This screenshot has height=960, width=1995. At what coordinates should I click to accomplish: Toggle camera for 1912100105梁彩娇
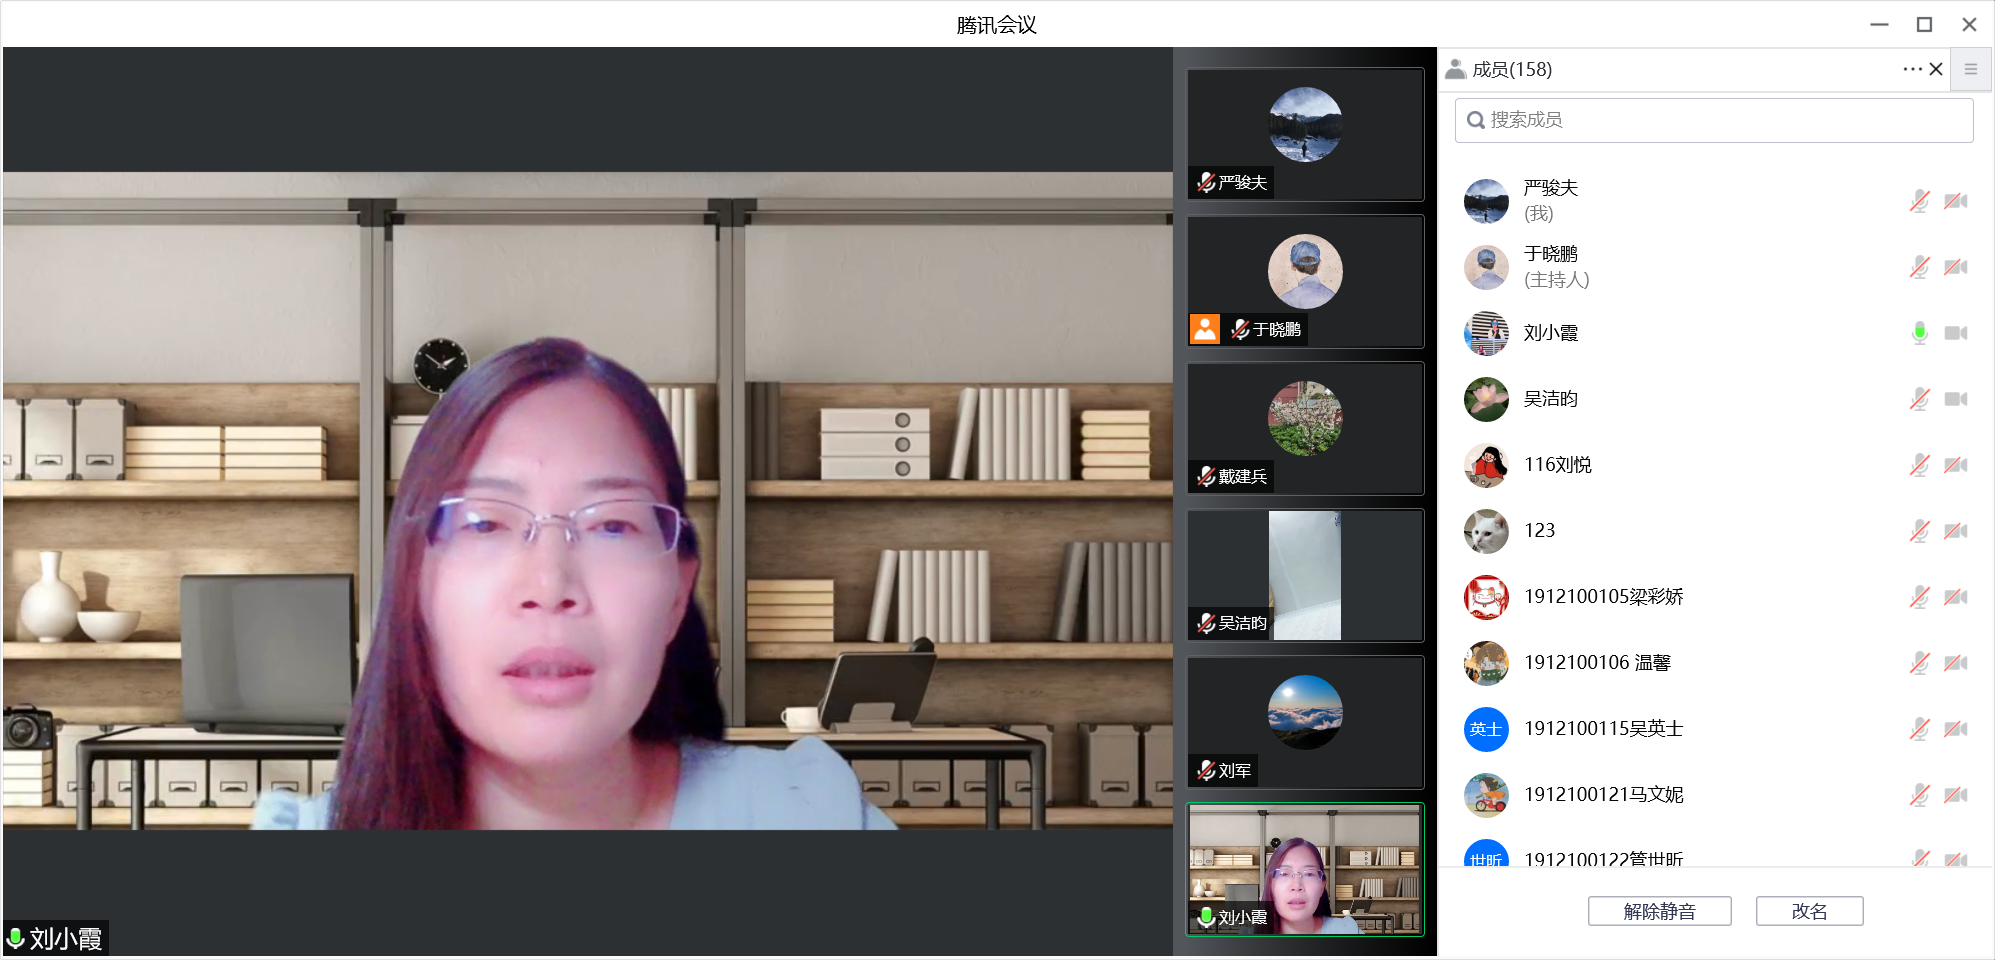click(1955, 597)
